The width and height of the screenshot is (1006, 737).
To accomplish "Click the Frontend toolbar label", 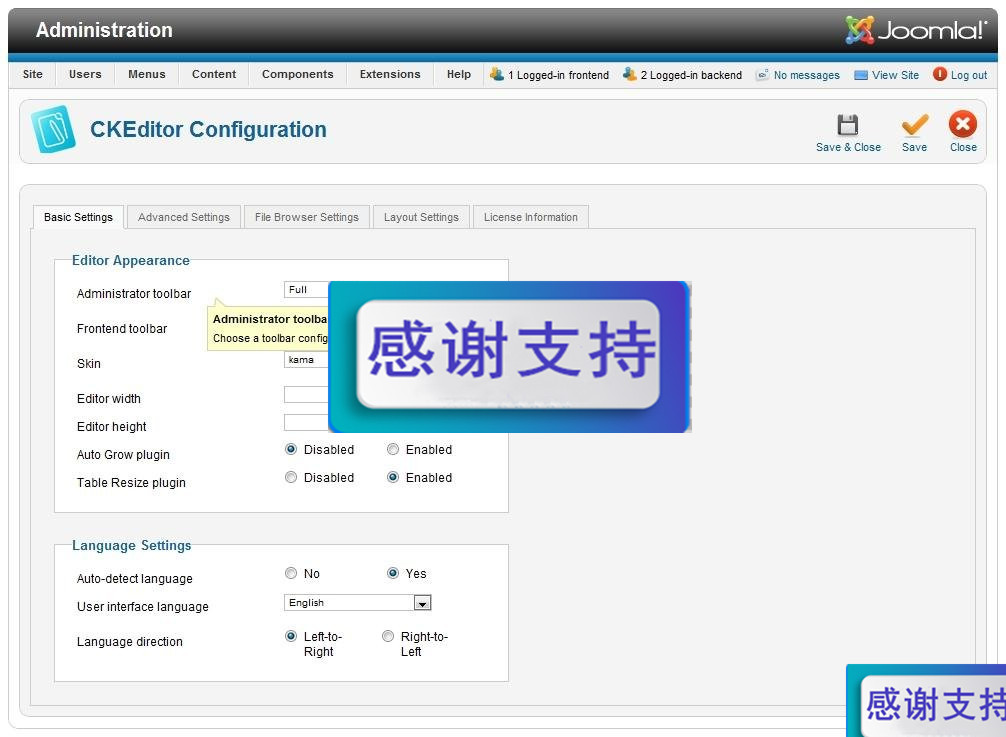I will pyautogui.click(x=122, y=328).
